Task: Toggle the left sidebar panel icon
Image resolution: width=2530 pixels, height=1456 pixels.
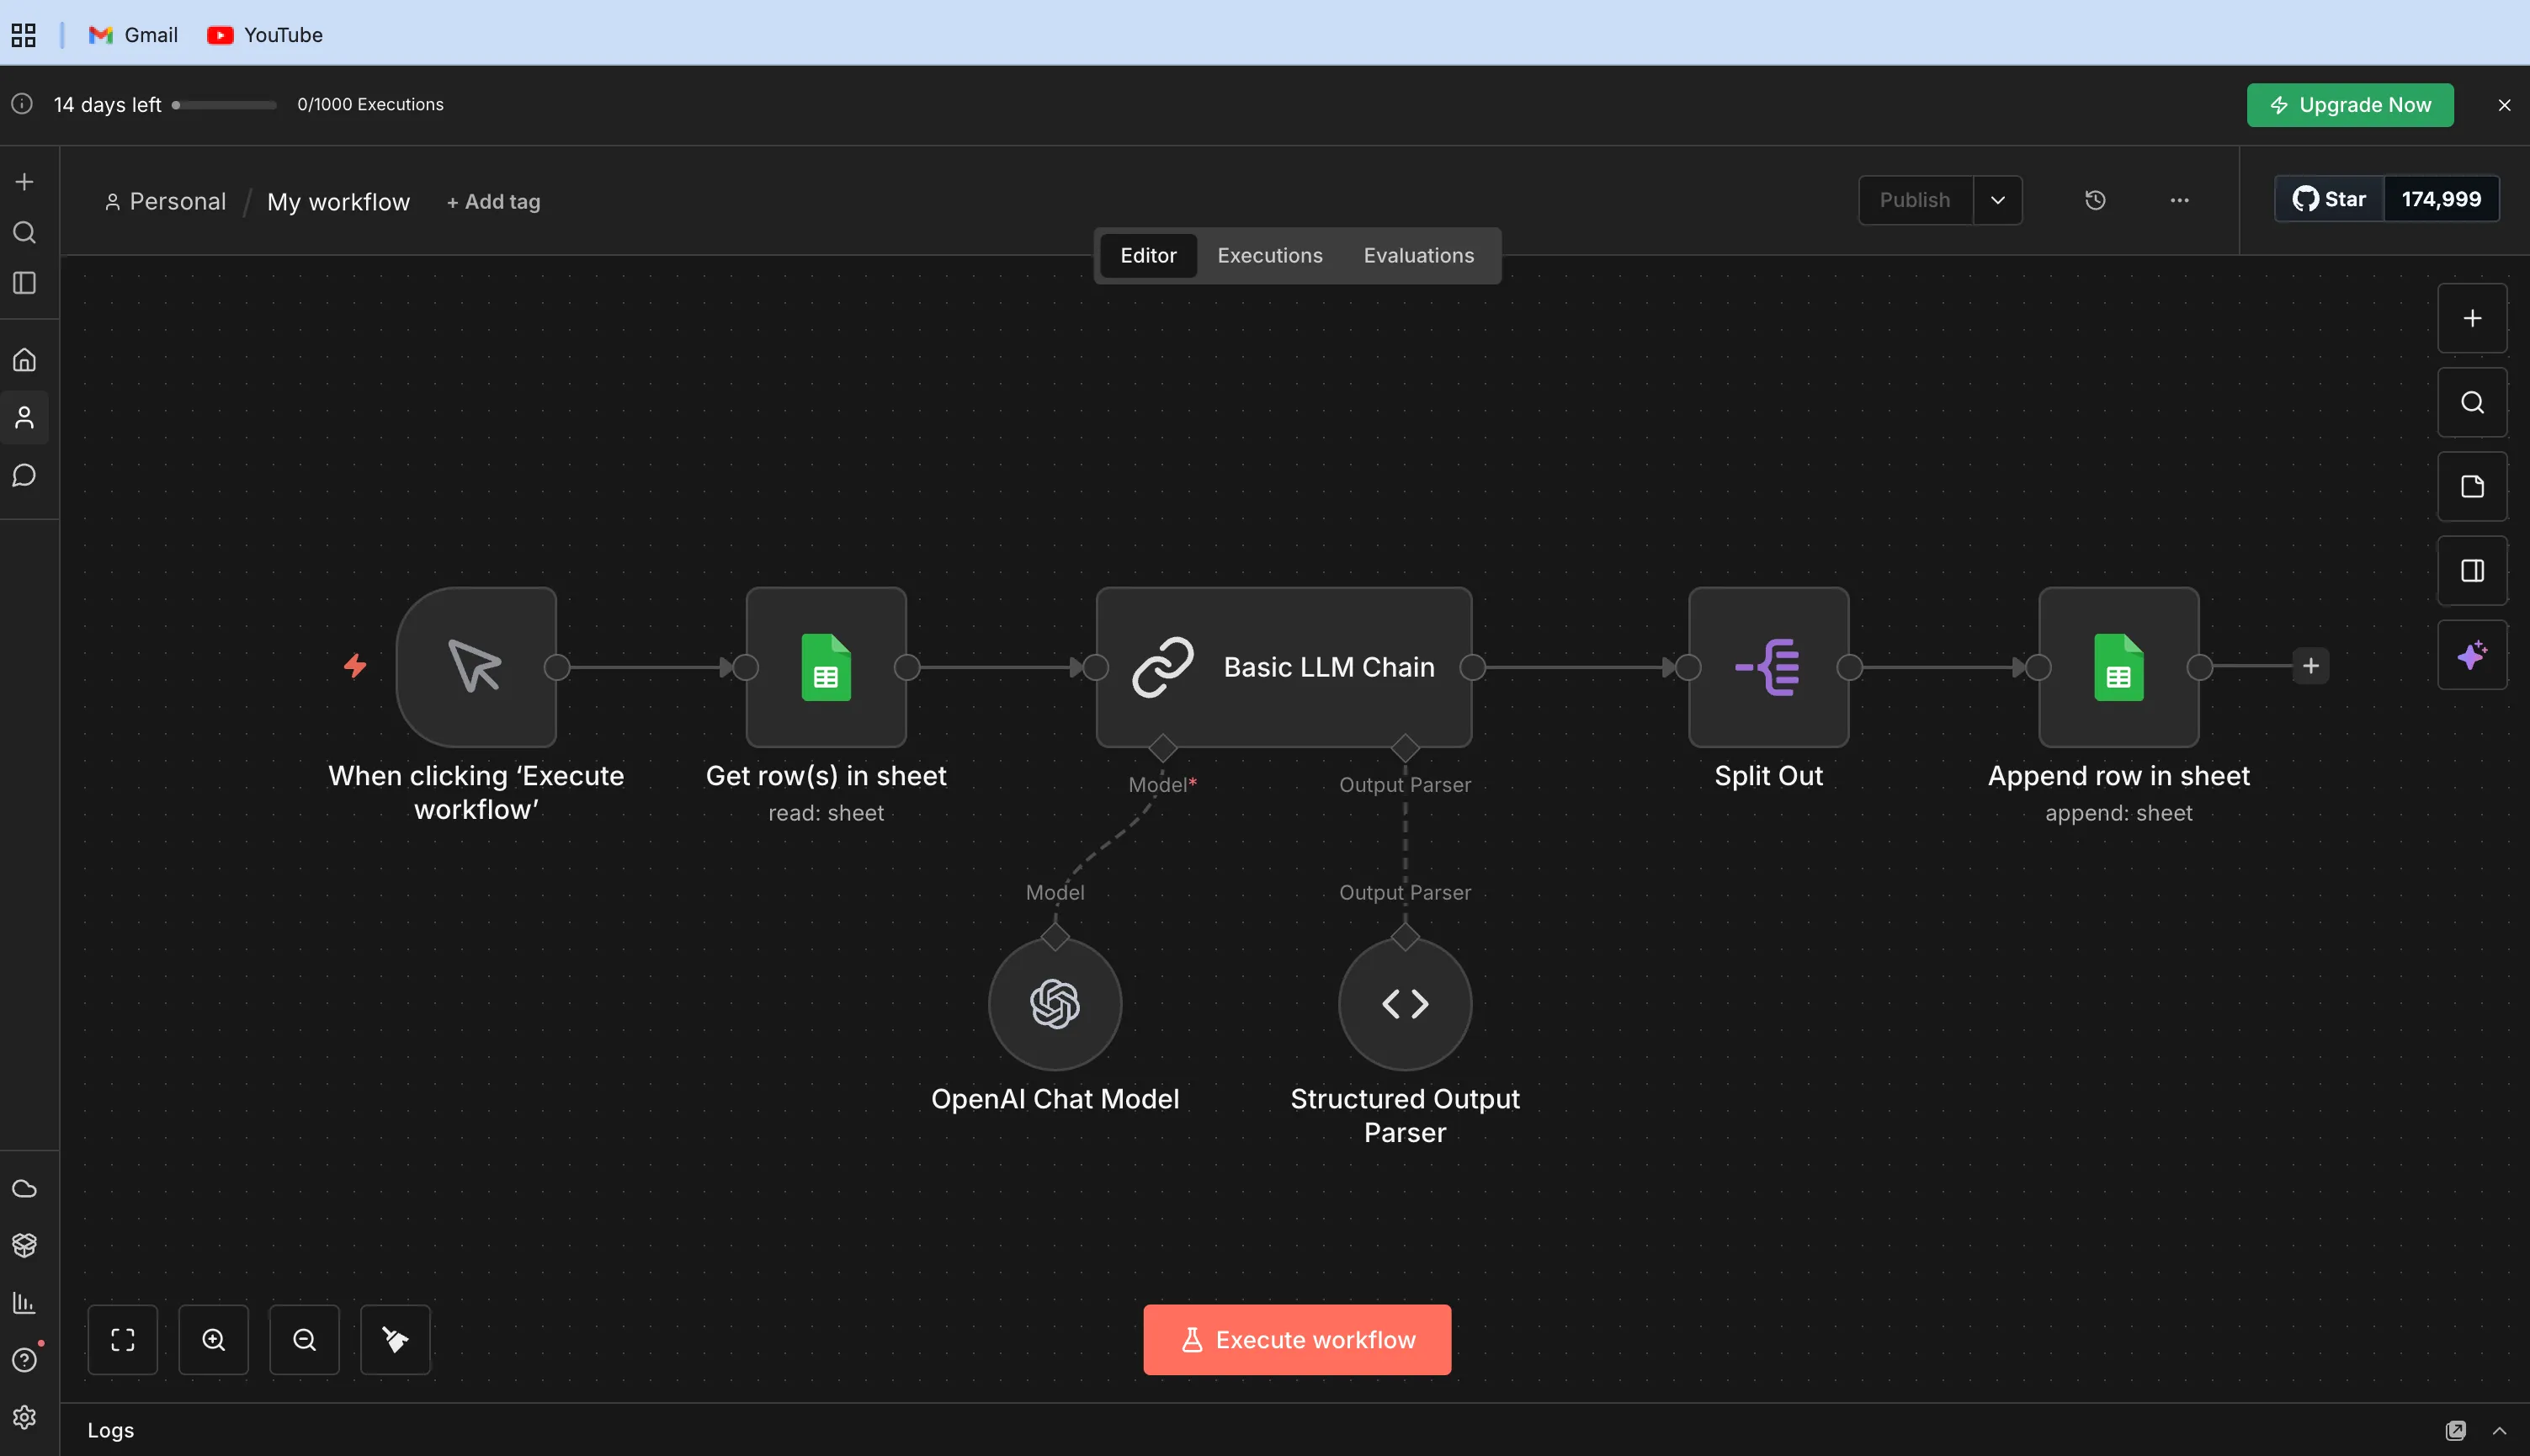Action: tap(25, 284)
